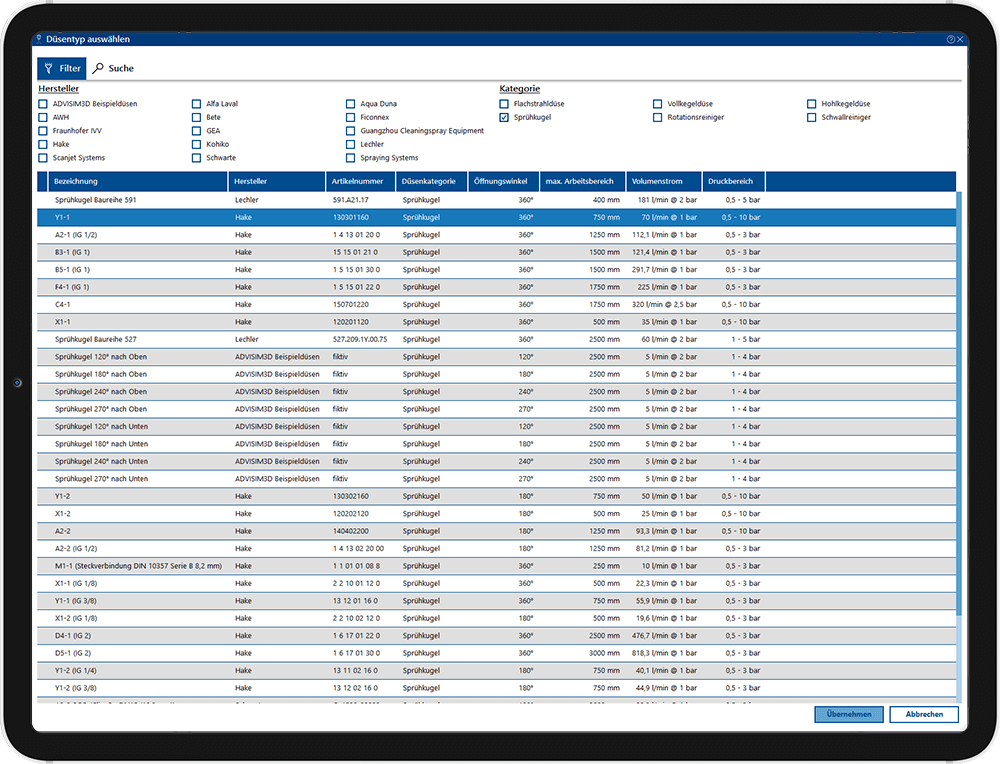Choose the row 'Sprühkugel Baureihe 527'
The image size is (1000, 764).
pos(497,339)
